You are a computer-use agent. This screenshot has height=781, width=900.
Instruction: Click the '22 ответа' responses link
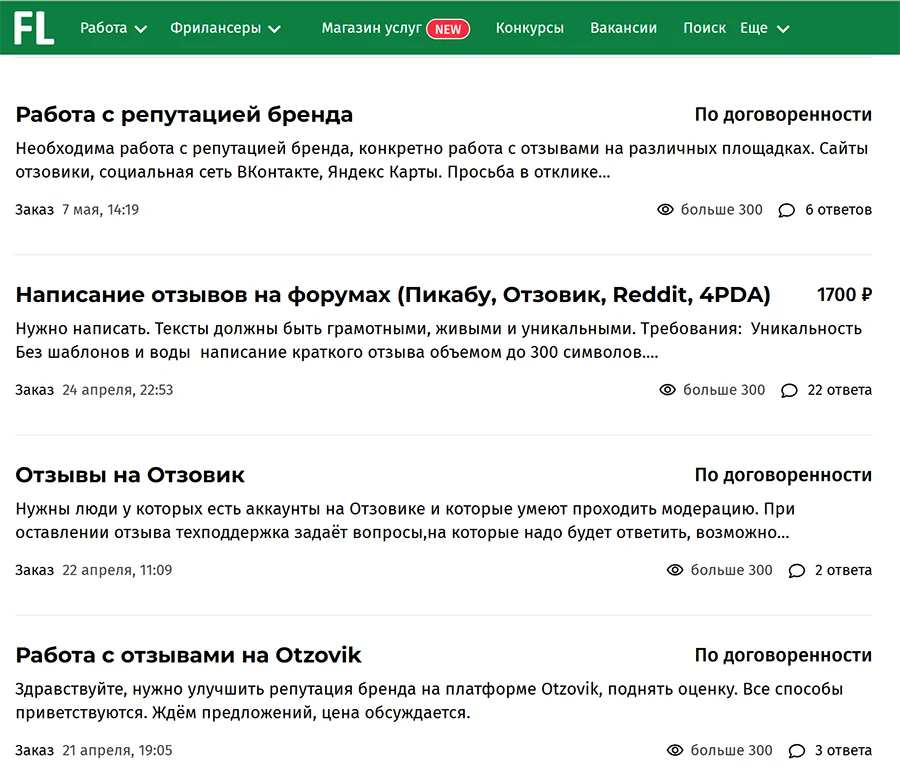click(x=840, y=390)
